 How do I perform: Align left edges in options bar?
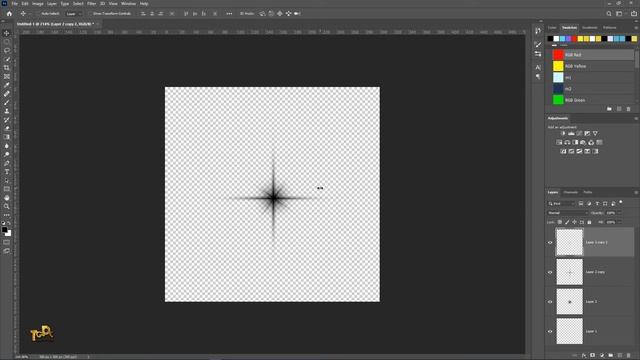coord(143,13)
